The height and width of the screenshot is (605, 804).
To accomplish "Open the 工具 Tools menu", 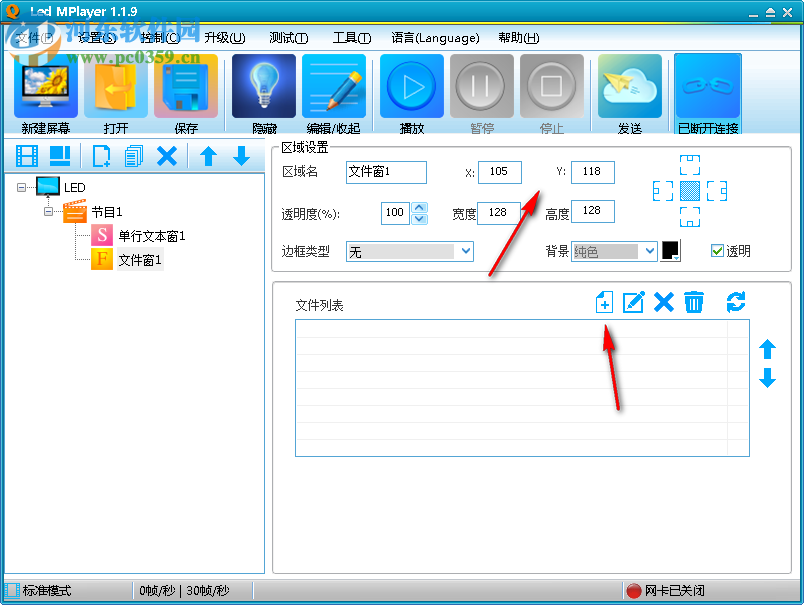I will tap(350, 38).
